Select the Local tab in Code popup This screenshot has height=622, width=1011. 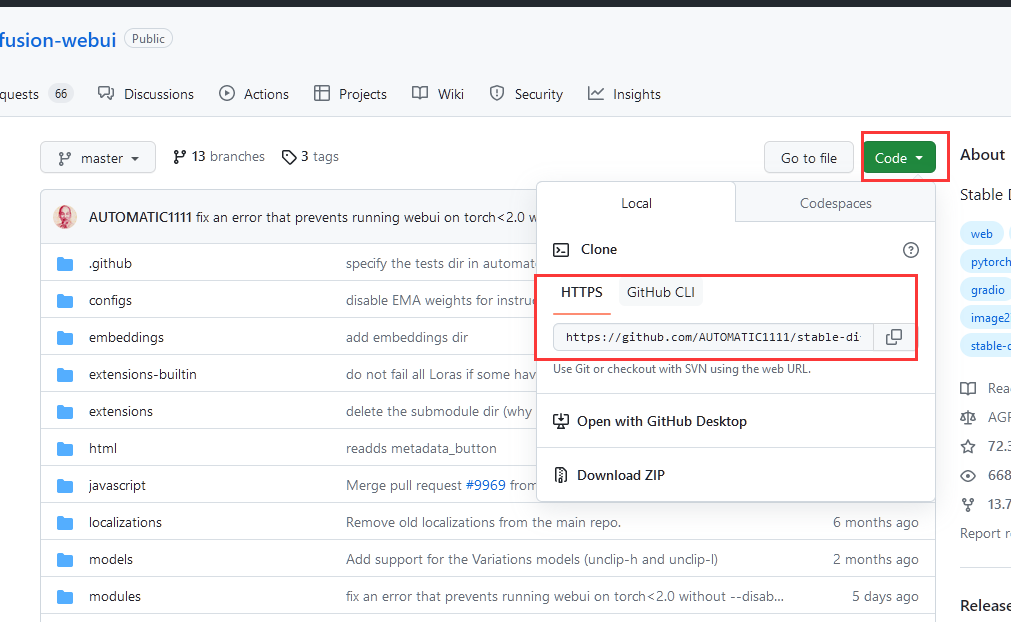(636, 204)
